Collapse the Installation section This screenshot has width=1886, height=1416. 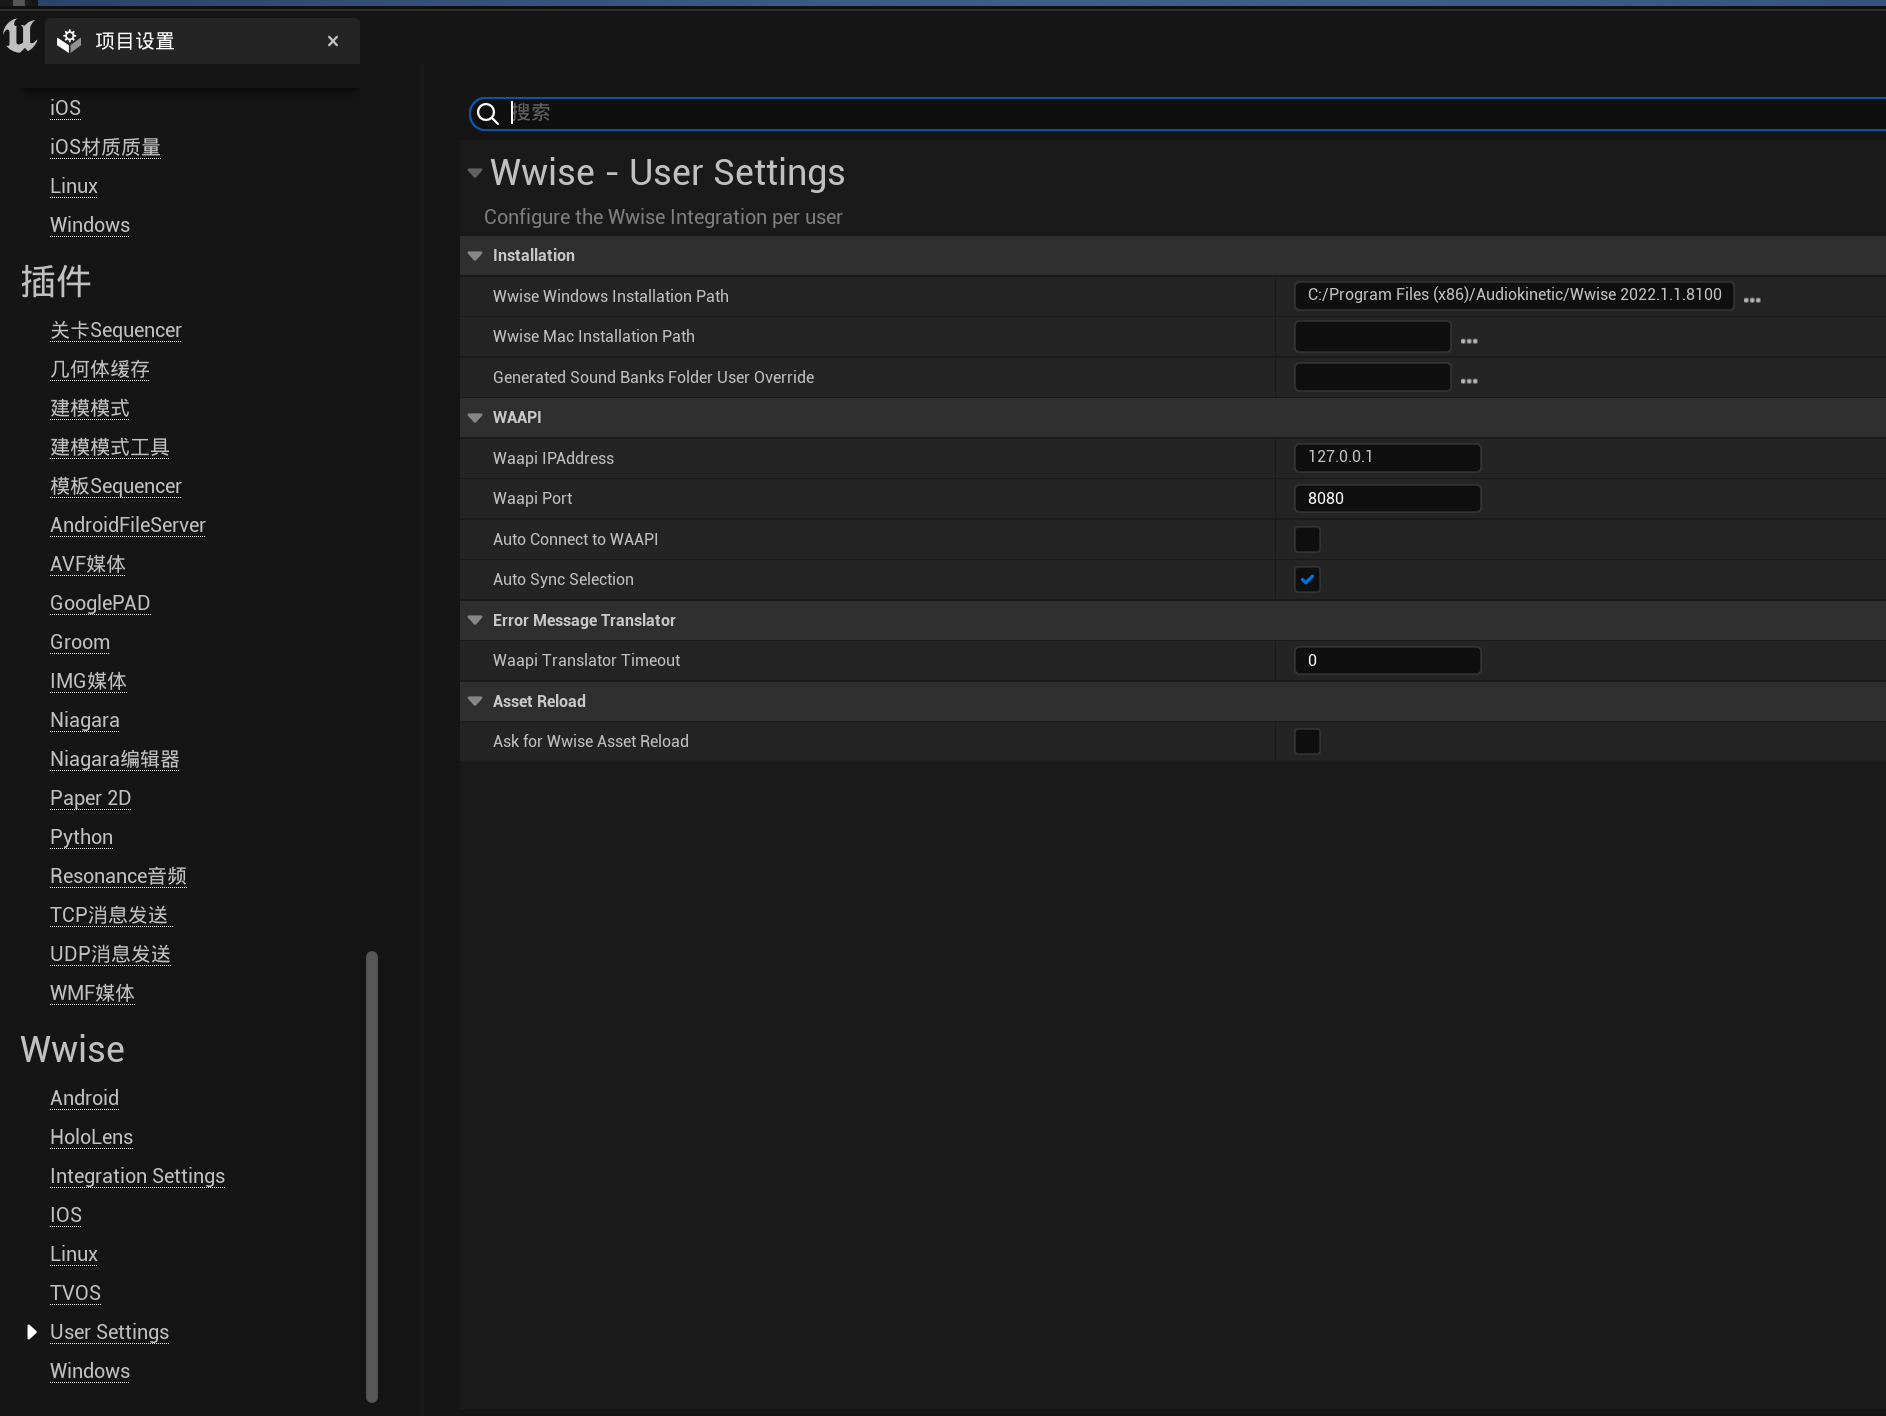pos(475,256)
